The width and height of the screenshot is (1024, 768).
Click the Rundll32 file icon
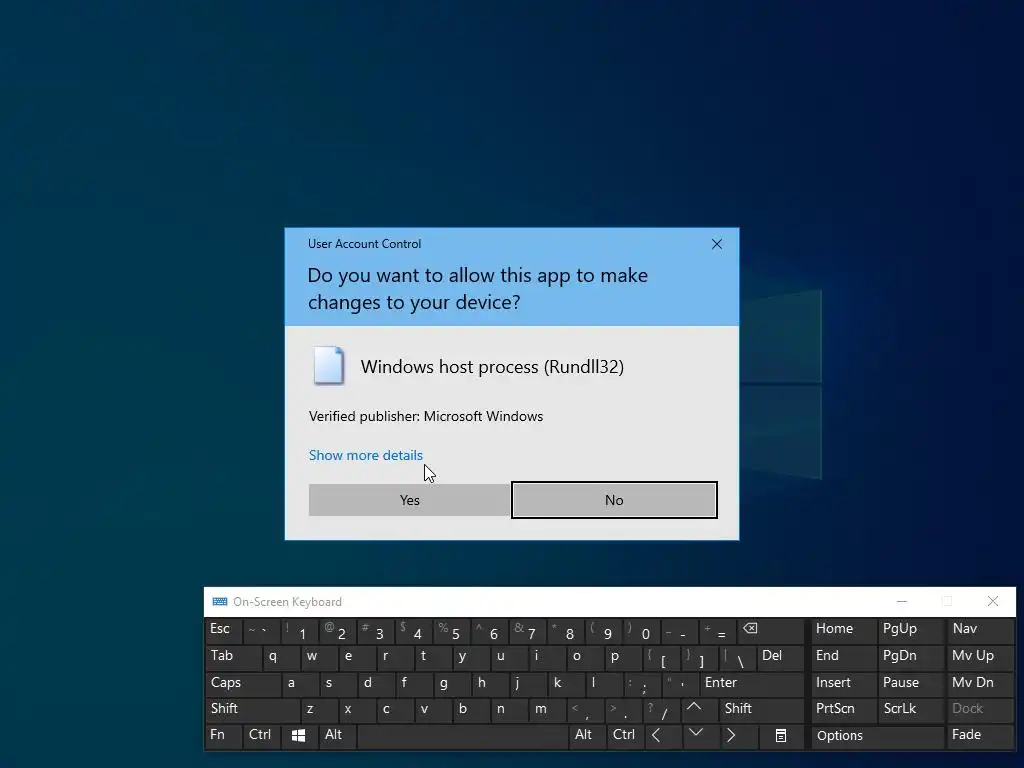(x=328, y=366)
